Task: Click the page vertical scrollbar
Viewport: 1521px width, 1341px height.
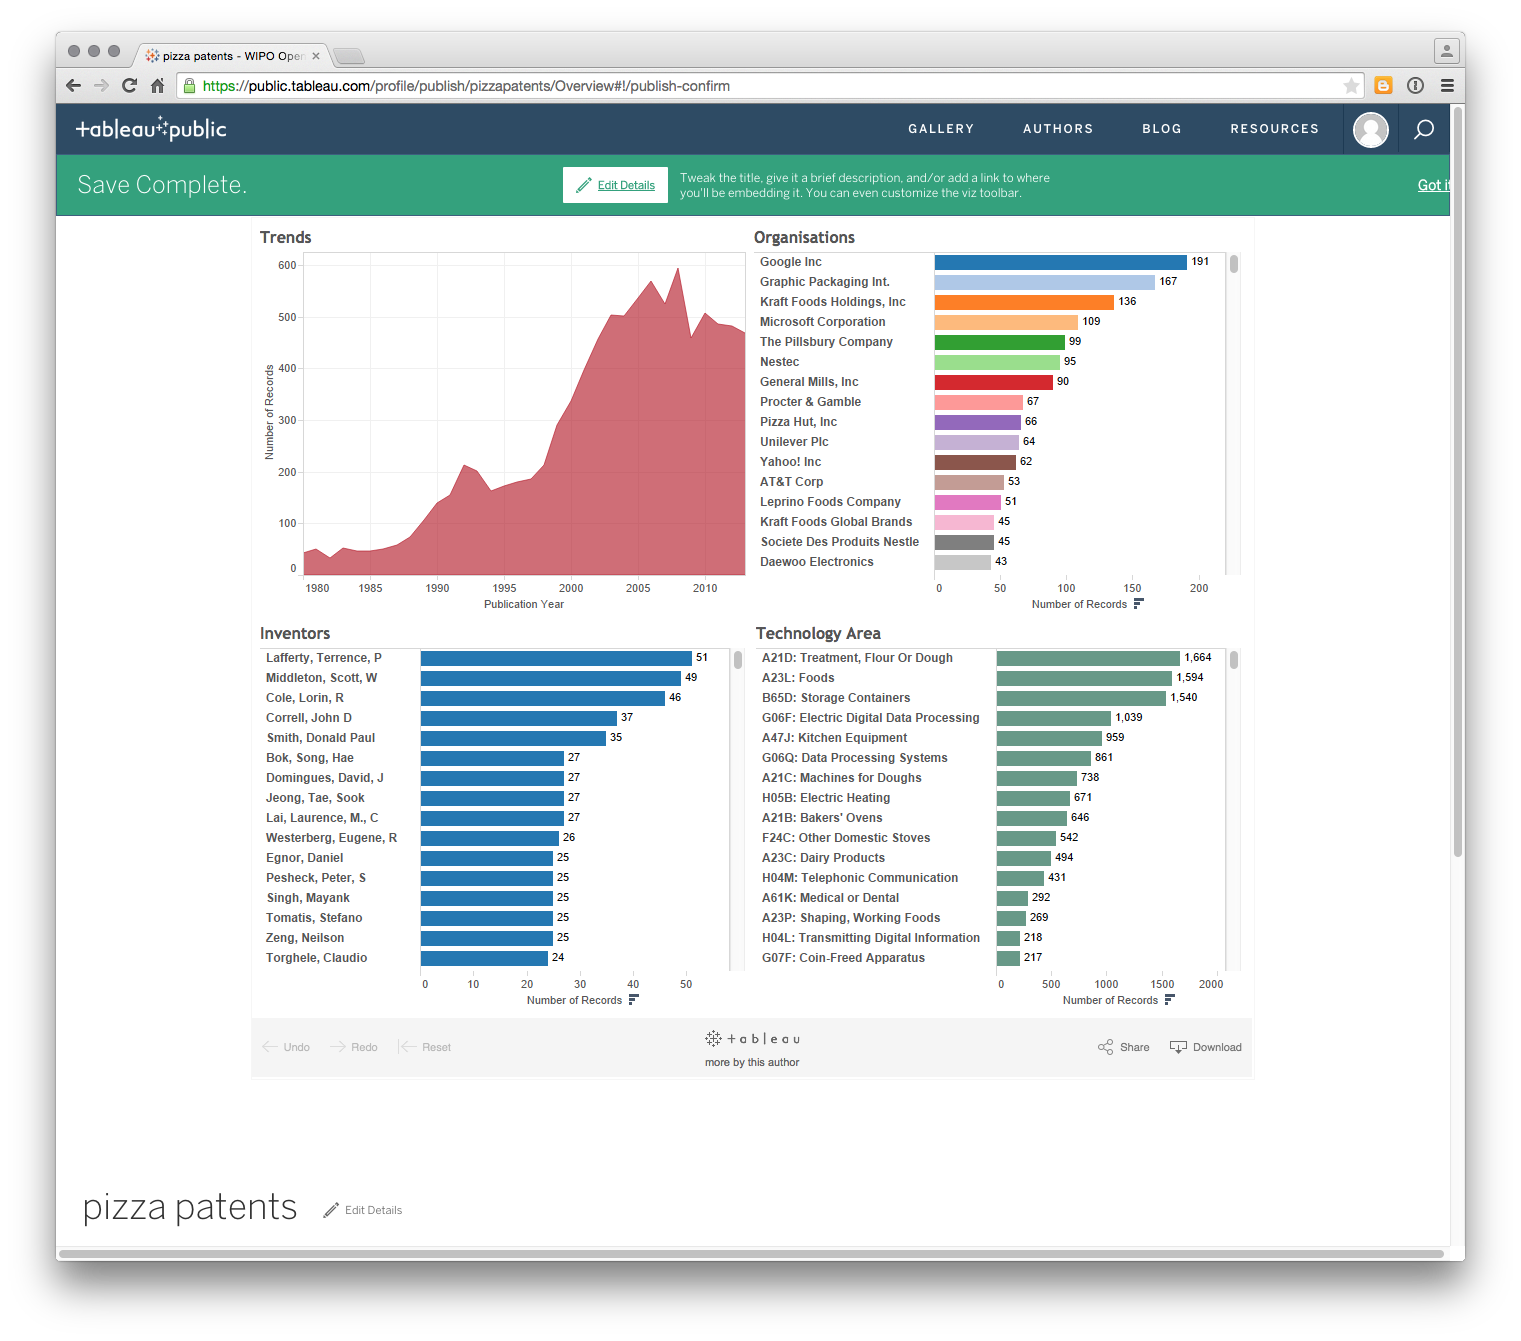Action: 1458,480
